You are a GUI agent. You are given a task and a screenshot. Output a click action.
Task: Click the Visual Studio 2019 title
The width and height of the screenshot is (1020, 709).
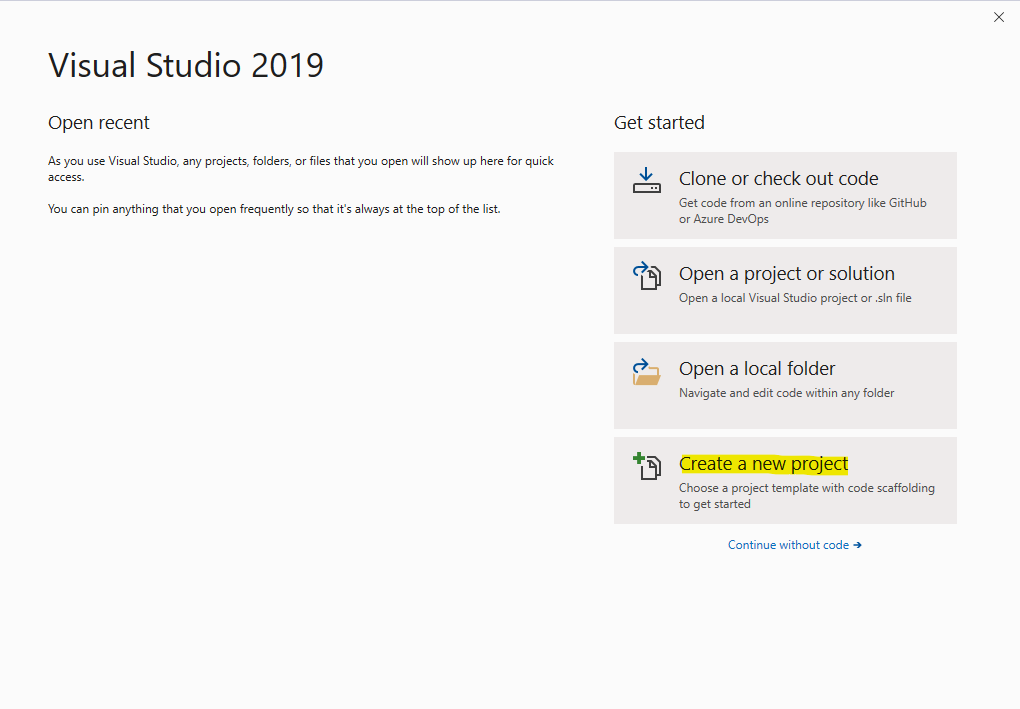pos(186,65)
